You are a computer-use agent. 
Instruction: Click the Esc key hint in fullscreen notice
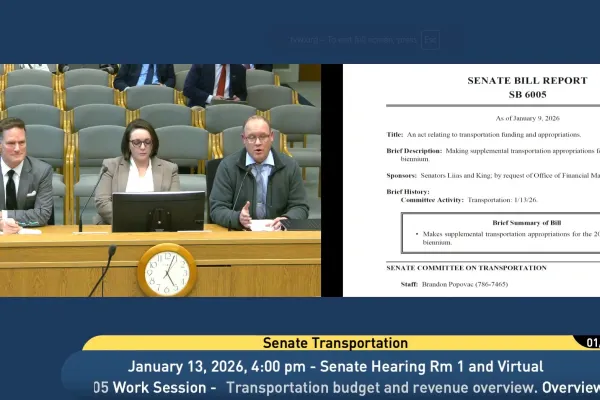pos(430,40)
